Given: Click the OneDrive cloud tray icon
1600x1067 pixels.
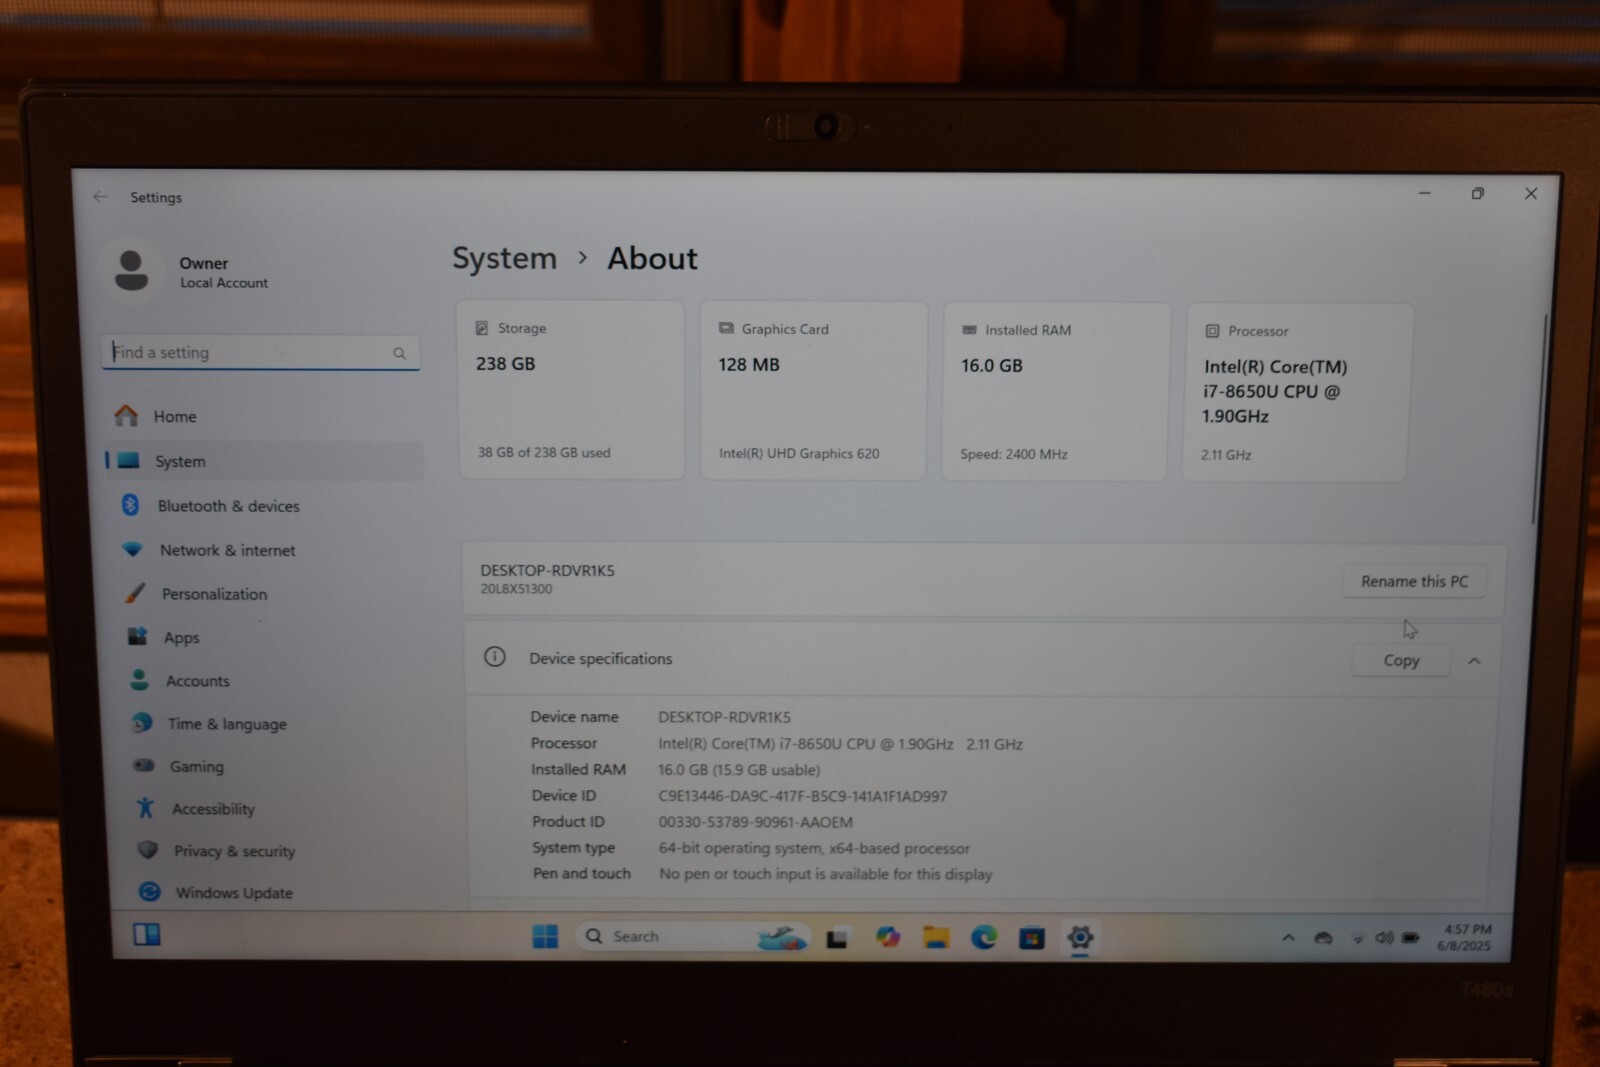Looking at the screenshot, I should (1323, 938).
